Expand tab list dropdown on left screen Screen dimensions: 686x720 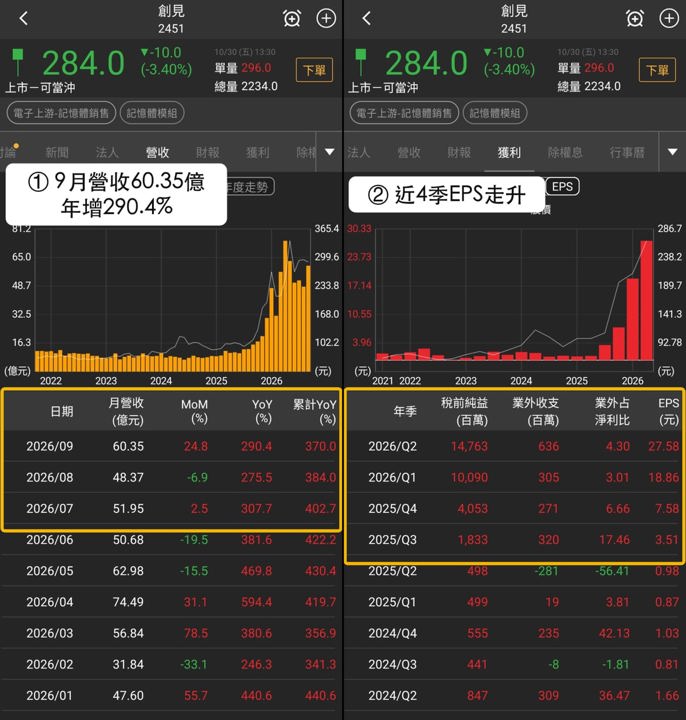[330, 152]
